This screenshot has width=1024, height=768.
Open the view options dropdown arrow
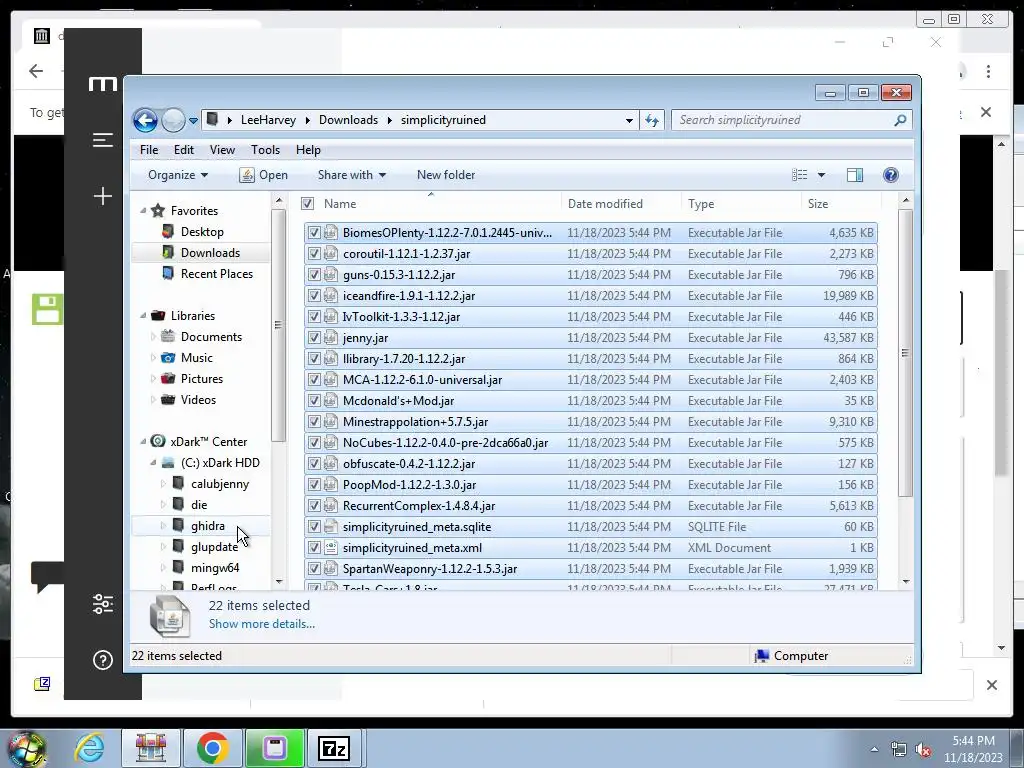point(822,175)
